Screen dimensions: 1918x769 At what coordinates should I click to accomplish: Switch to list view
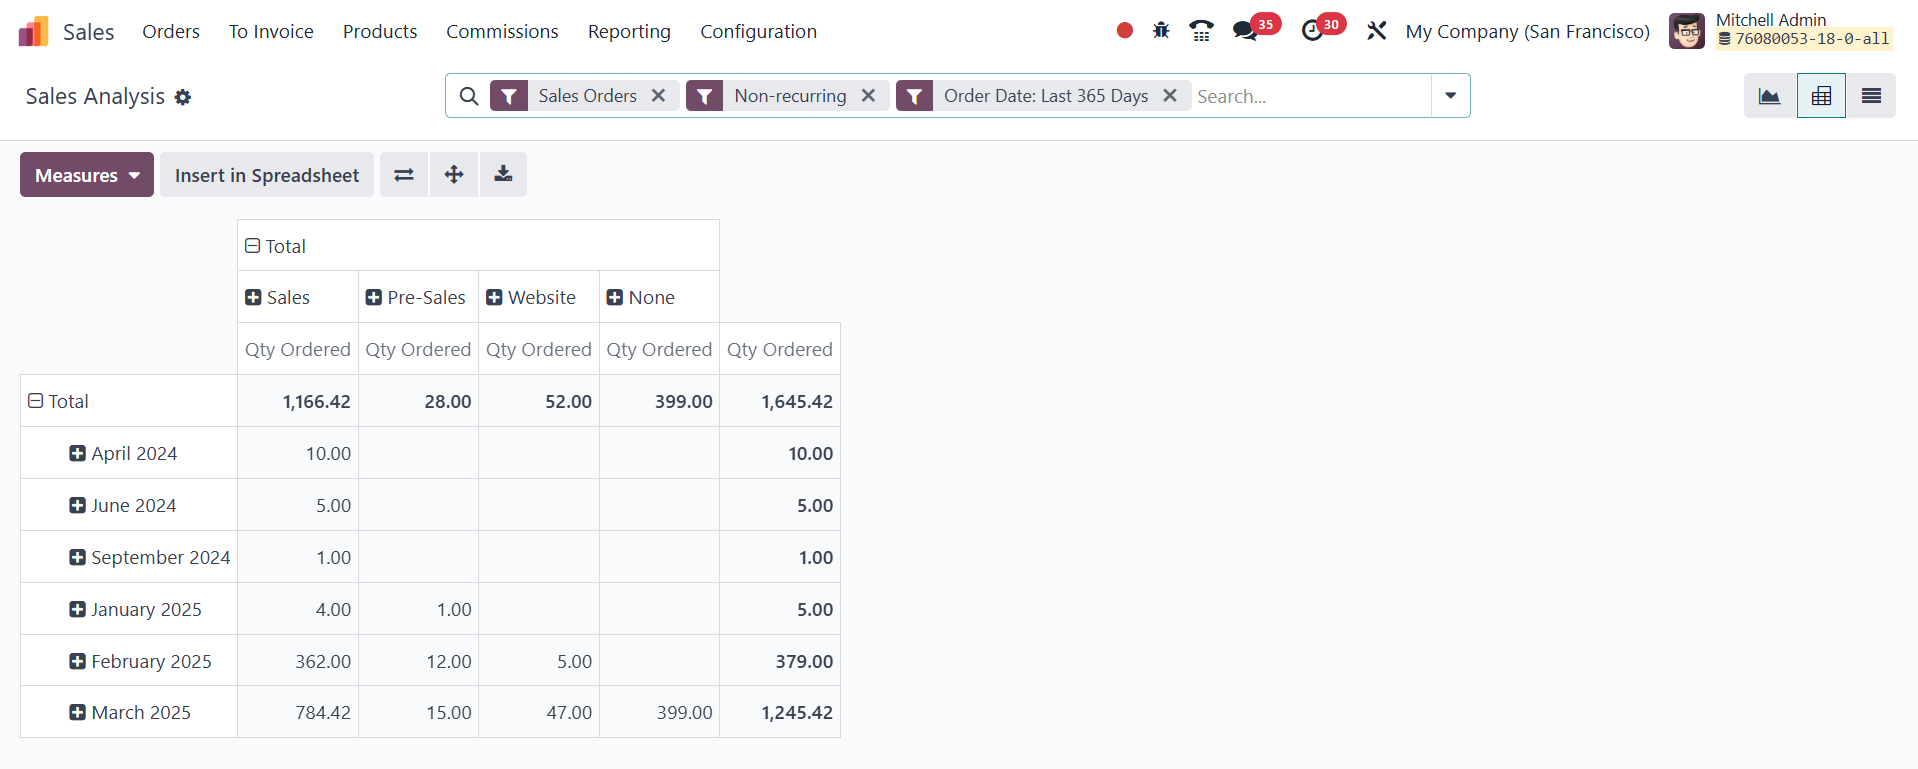click(x=1870, y=96)
